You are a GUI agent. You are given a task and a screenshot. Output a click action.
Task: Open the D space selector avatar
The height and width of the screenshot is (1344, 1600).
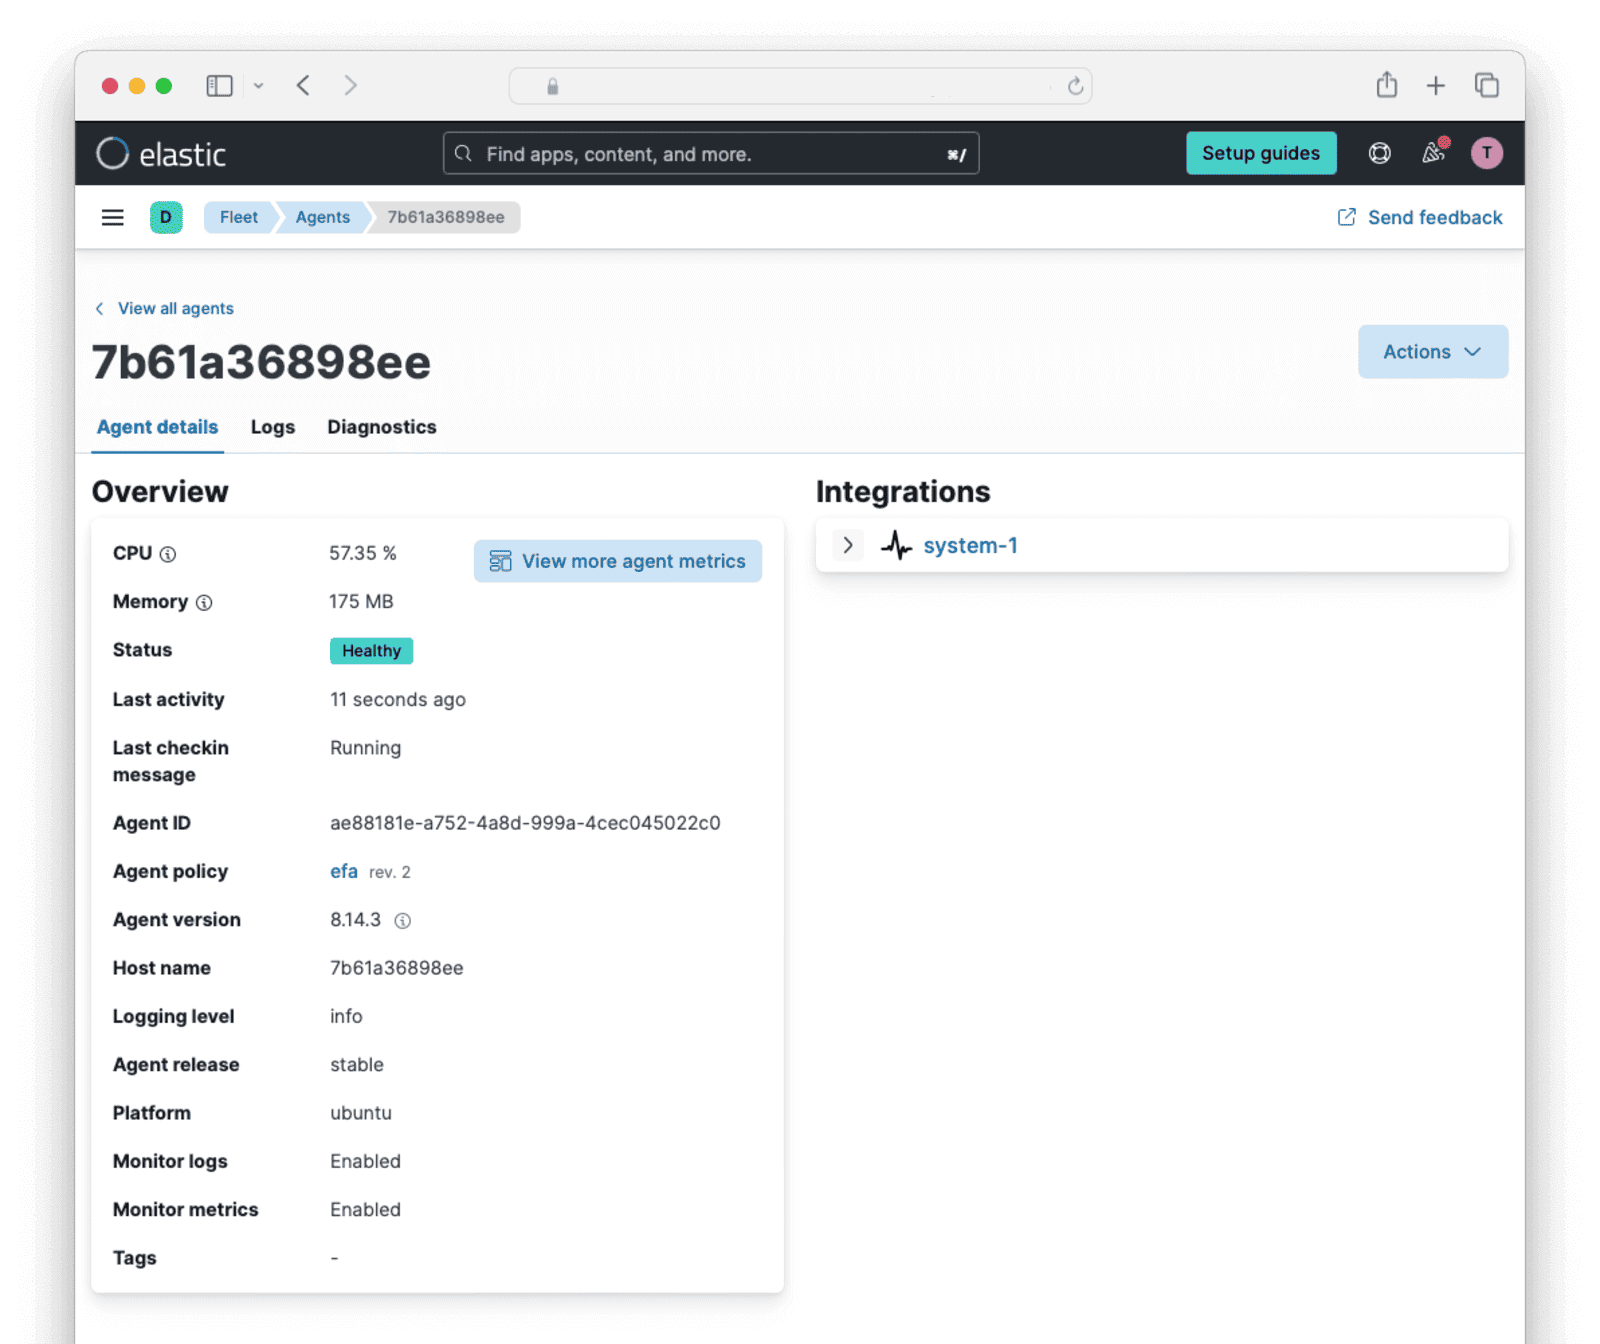click(166, 217)
